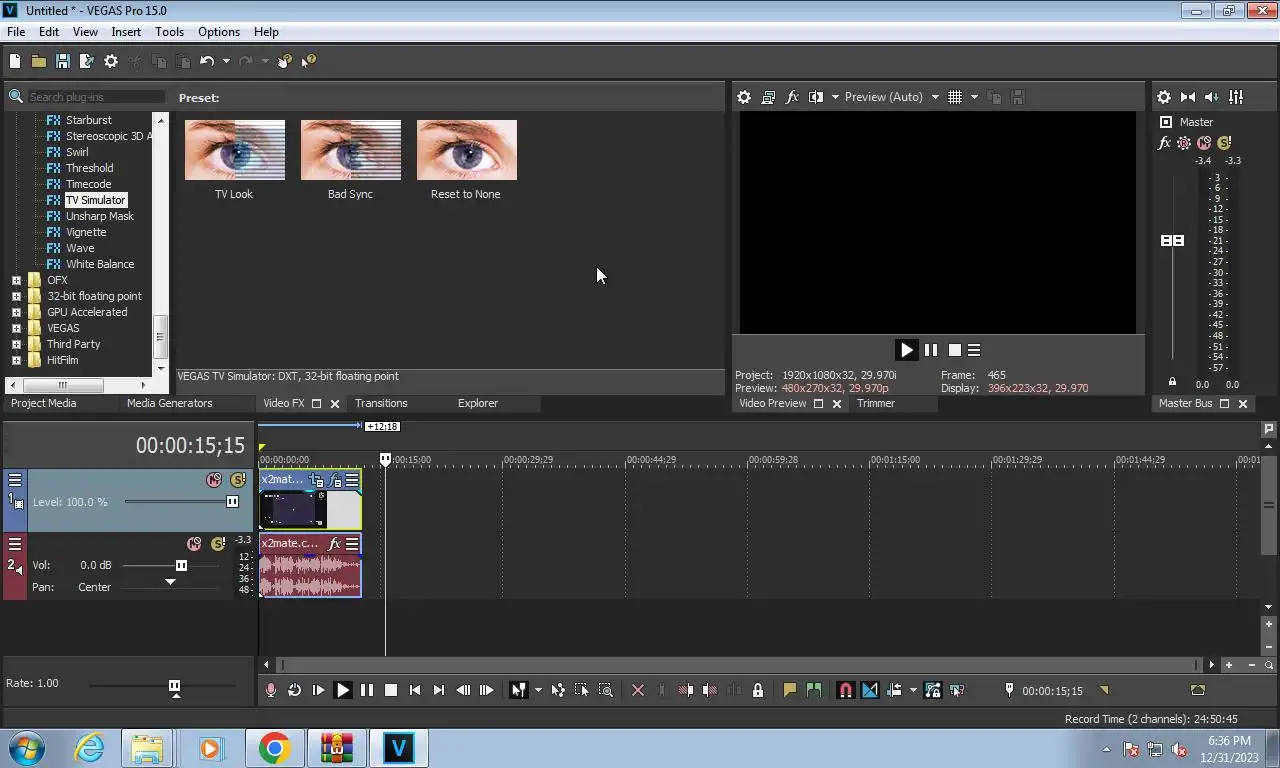
Task: Expand the 32-bit floating point folder
Action: pyautogui.click(x=16, y=296)
